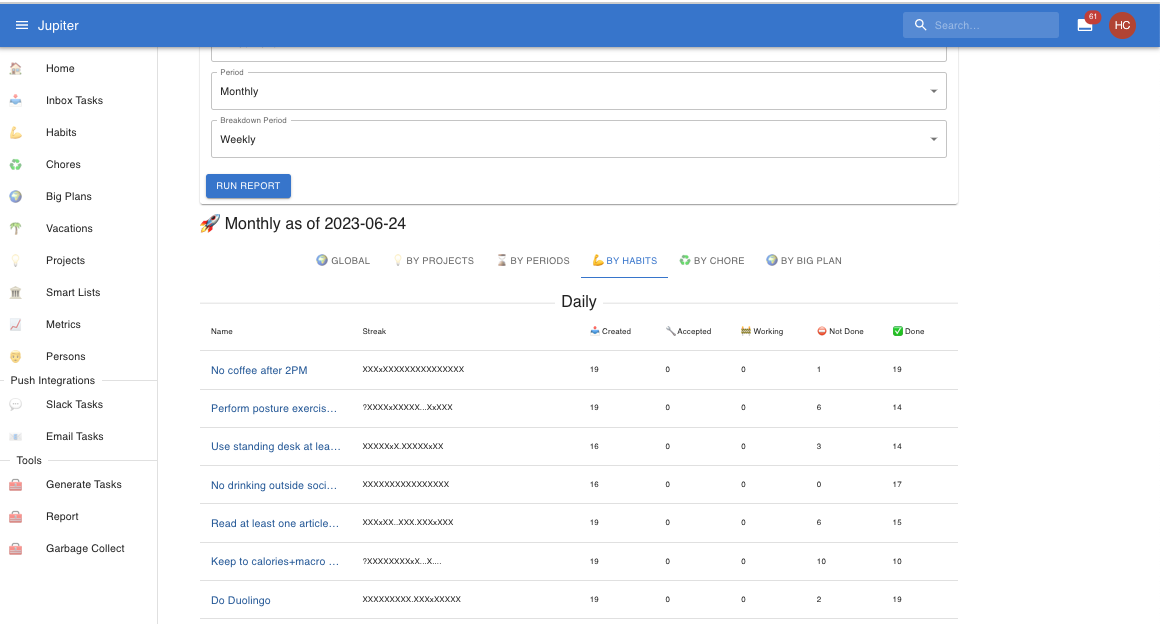Click the Garbage Collect toolbox icon

coord(16,548)
